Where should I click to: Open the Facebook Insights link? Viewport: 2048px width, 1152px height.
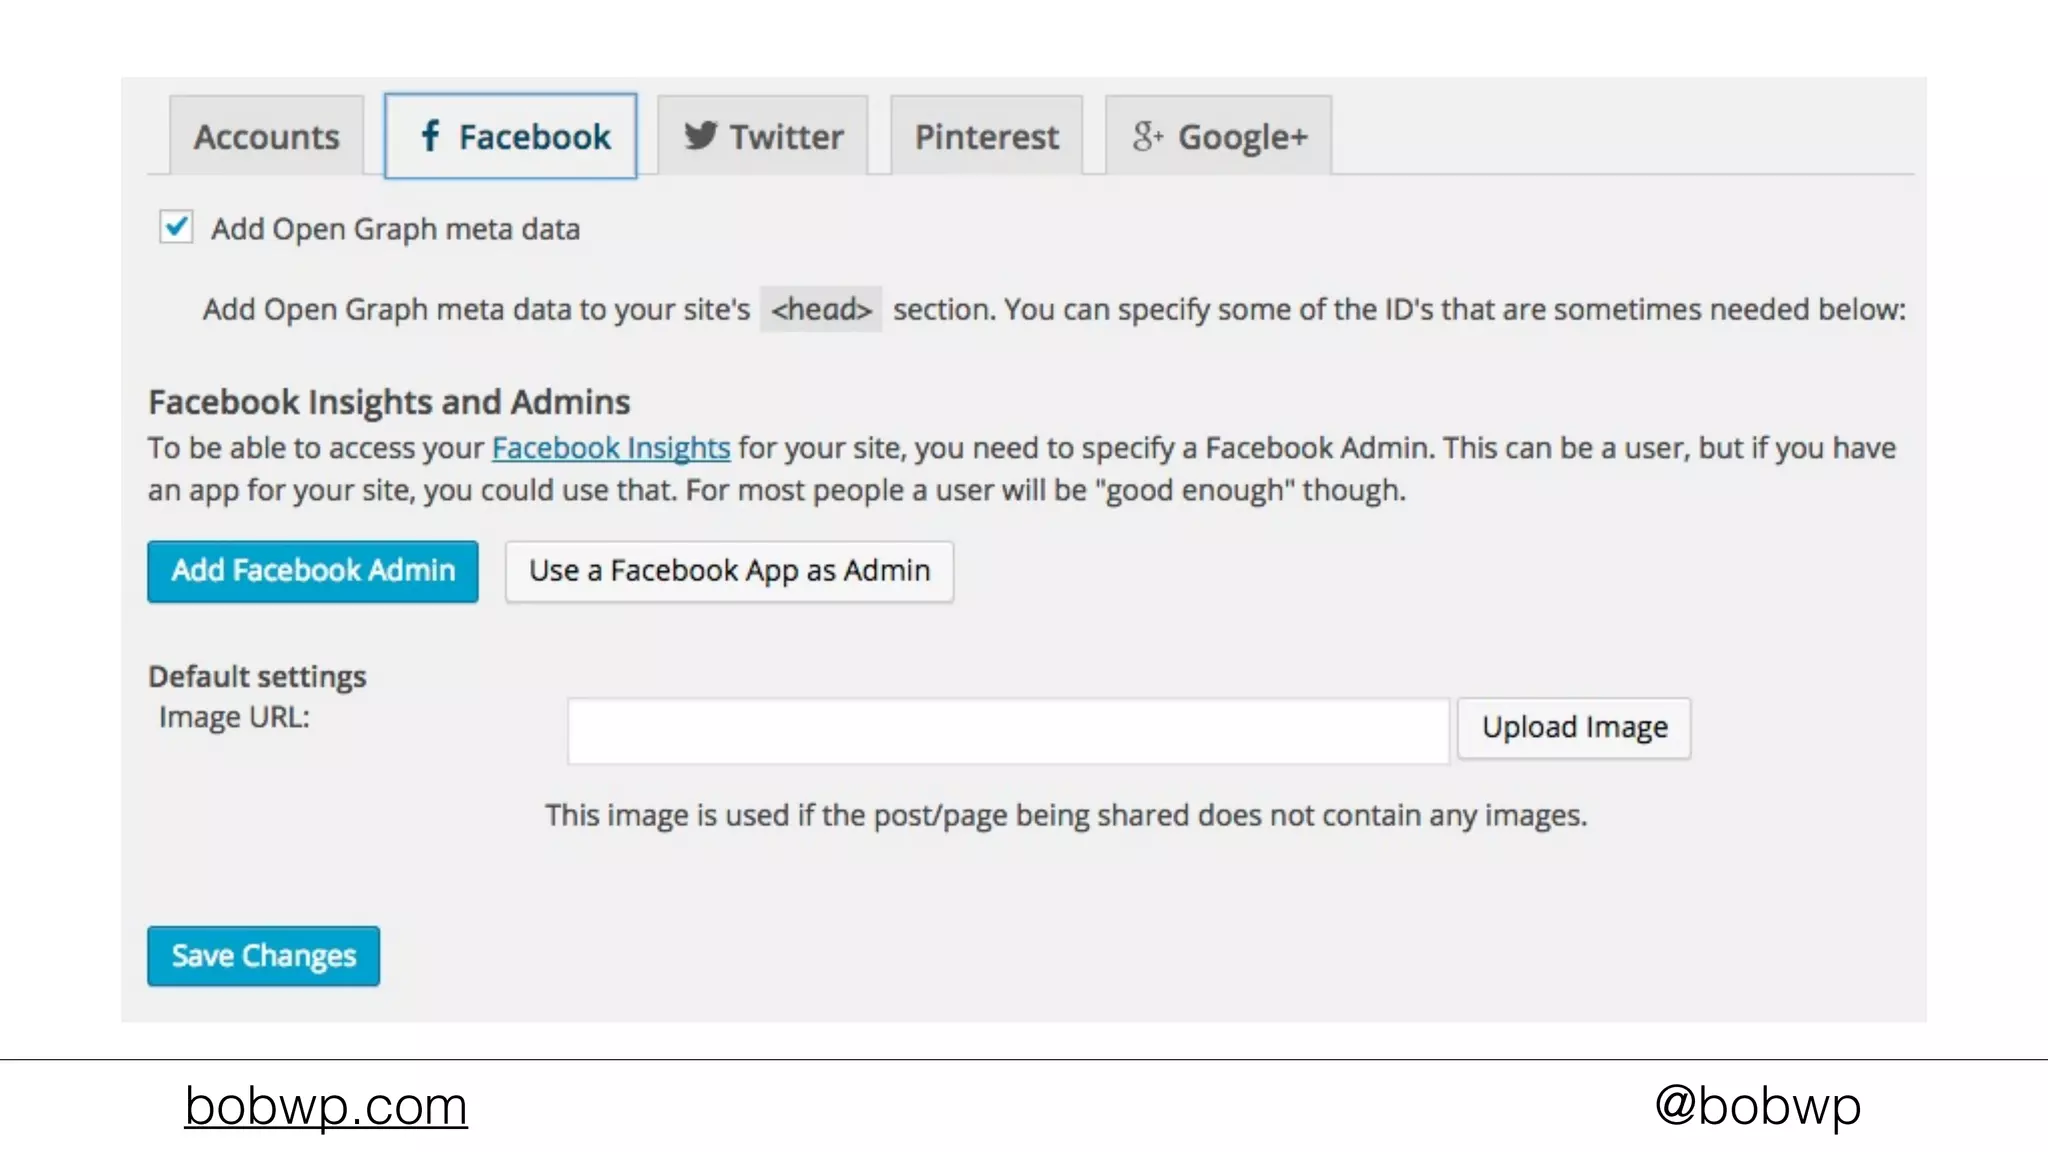611,448
